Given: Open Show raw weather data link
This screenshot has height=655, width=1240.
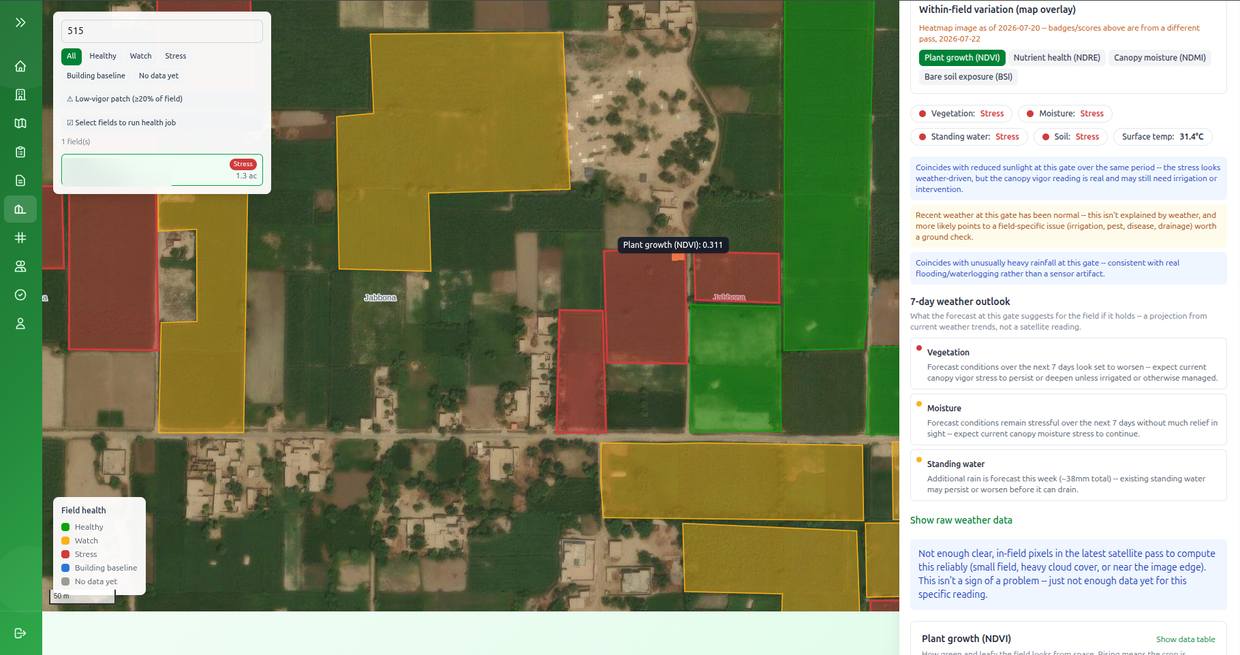Looking at the screenshot, I should coord(961,520).
